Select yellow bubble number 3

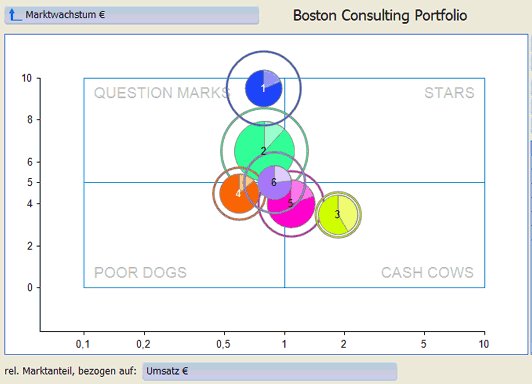click(x=338, y=214)
